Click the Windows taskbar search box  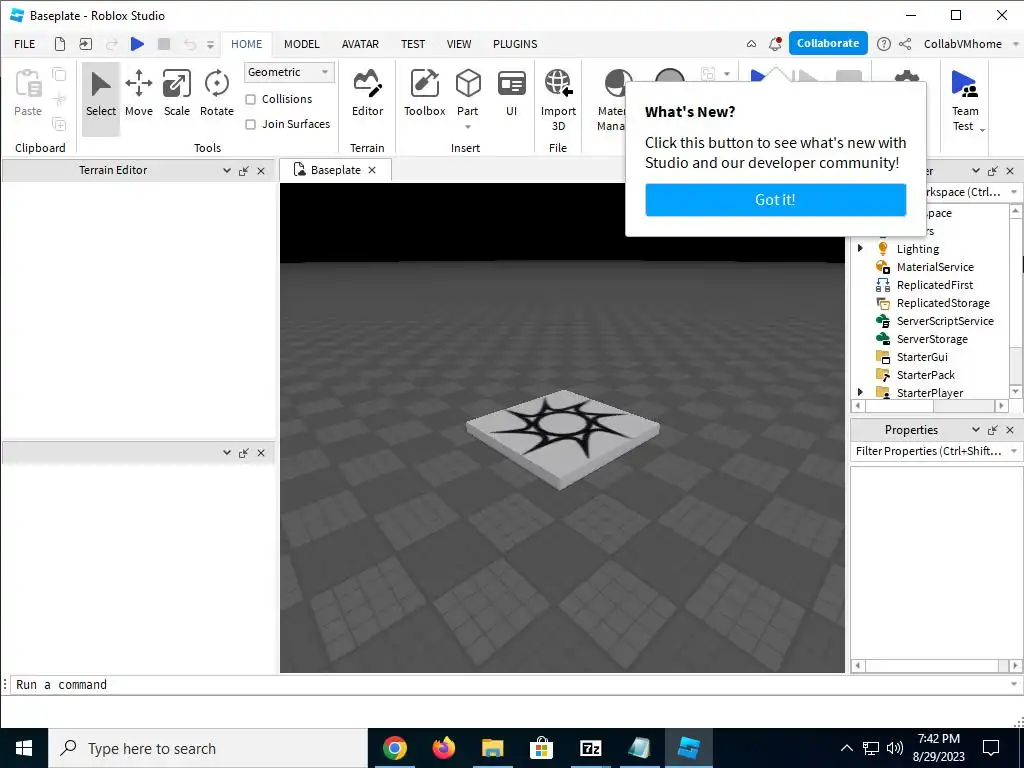tap(208, 748)
